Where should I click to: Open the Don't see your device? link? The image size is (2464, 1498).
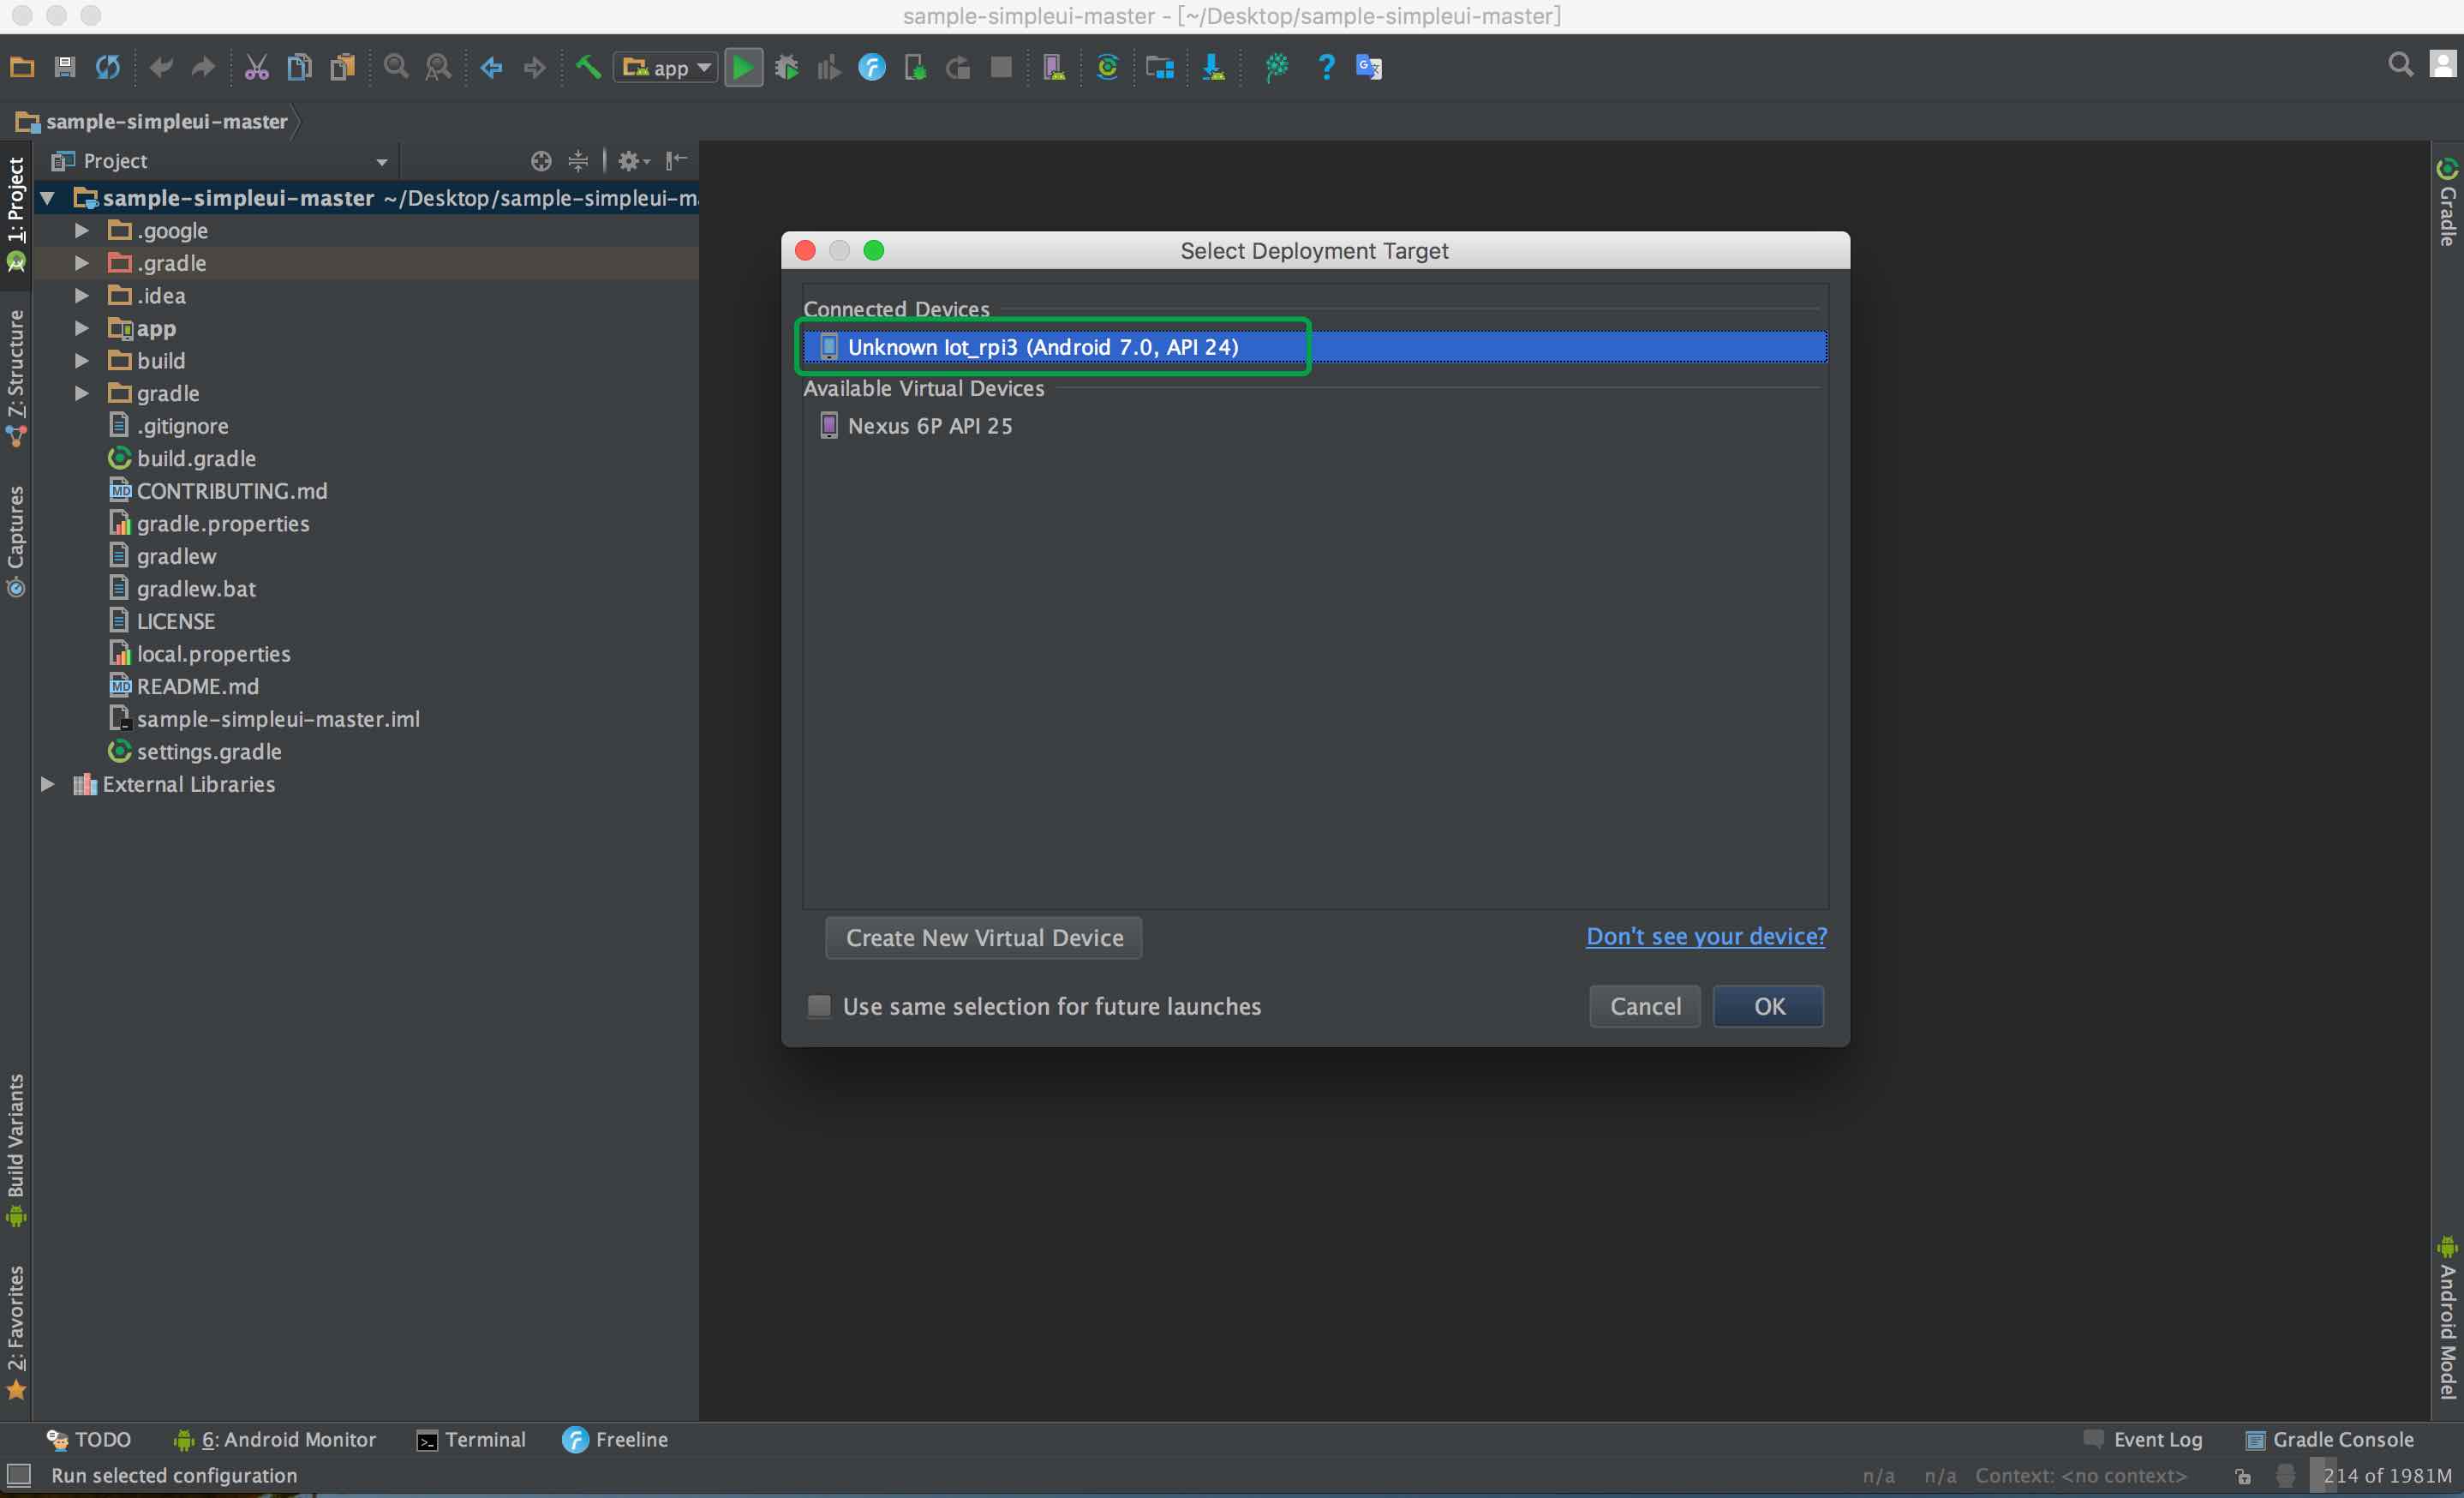coord(1706,936)
